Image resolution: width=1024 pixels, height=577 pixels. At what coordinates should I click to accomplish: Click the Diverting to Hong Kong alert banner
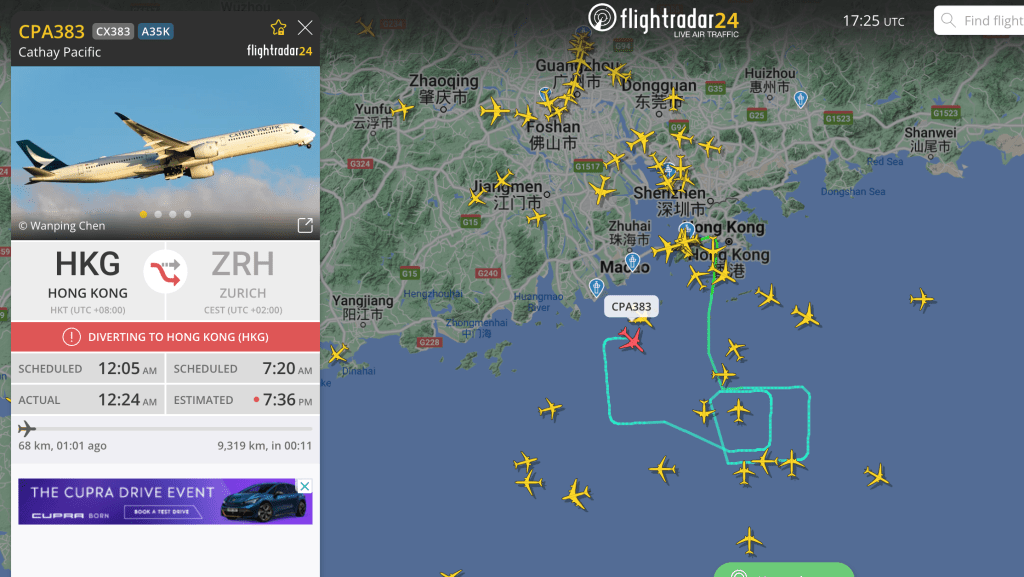(x=165, y=337)
